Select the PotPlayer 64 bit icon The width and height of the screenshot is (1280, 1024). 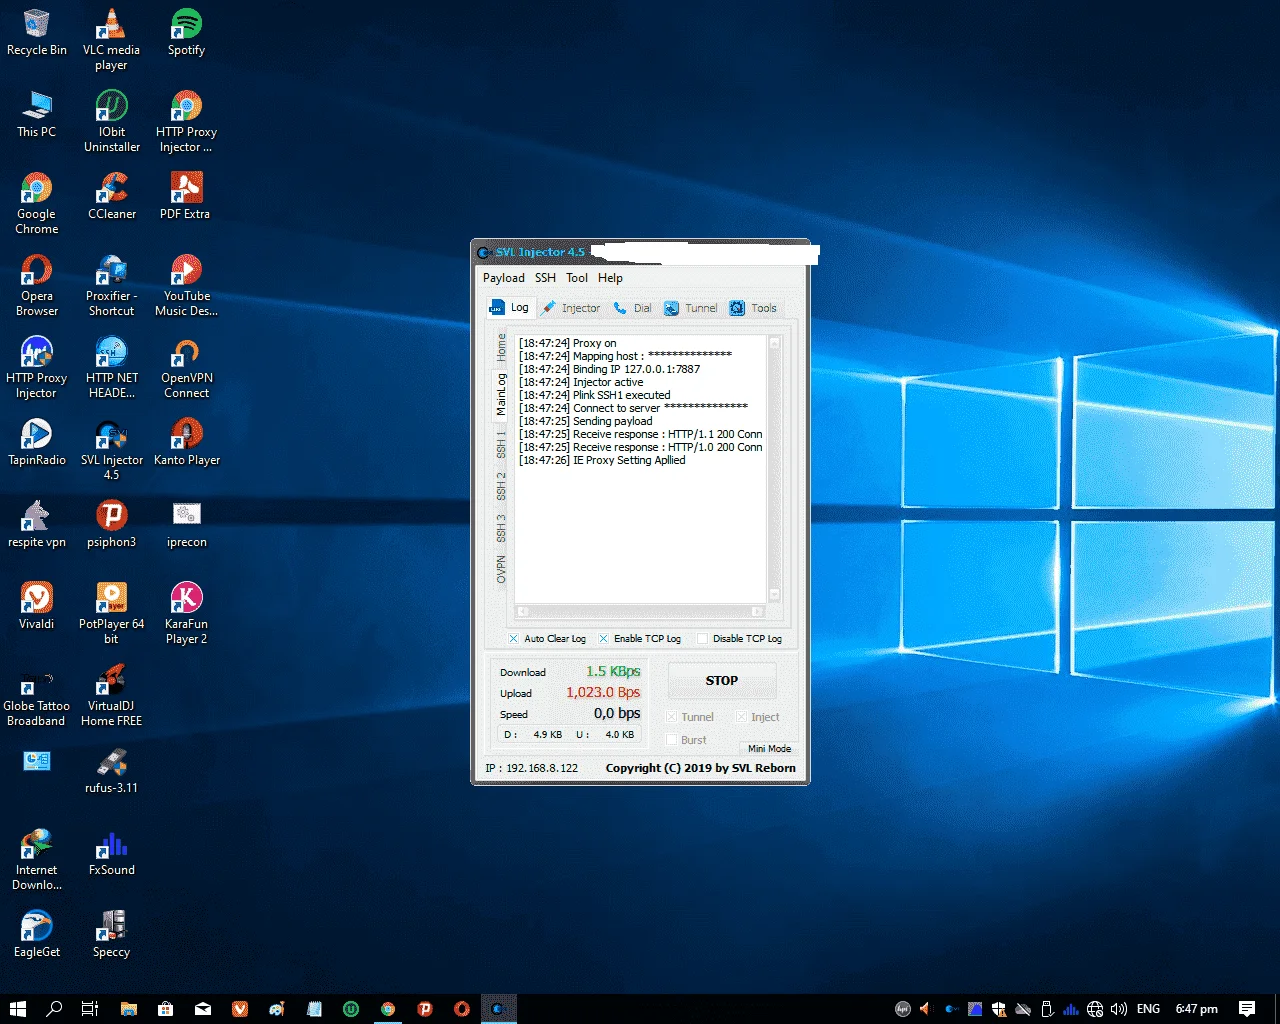click(x=111, y=614)
